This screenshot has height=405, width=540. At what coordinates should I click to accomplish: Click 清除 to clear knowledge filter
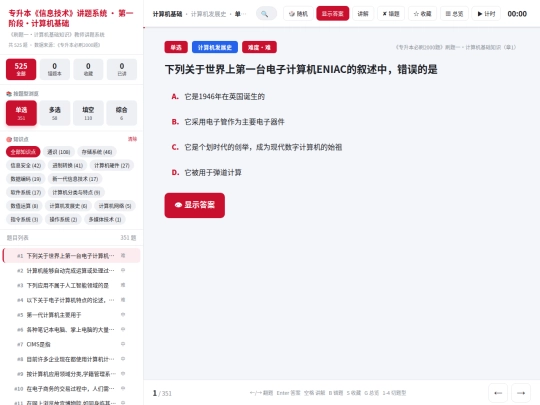133,139
